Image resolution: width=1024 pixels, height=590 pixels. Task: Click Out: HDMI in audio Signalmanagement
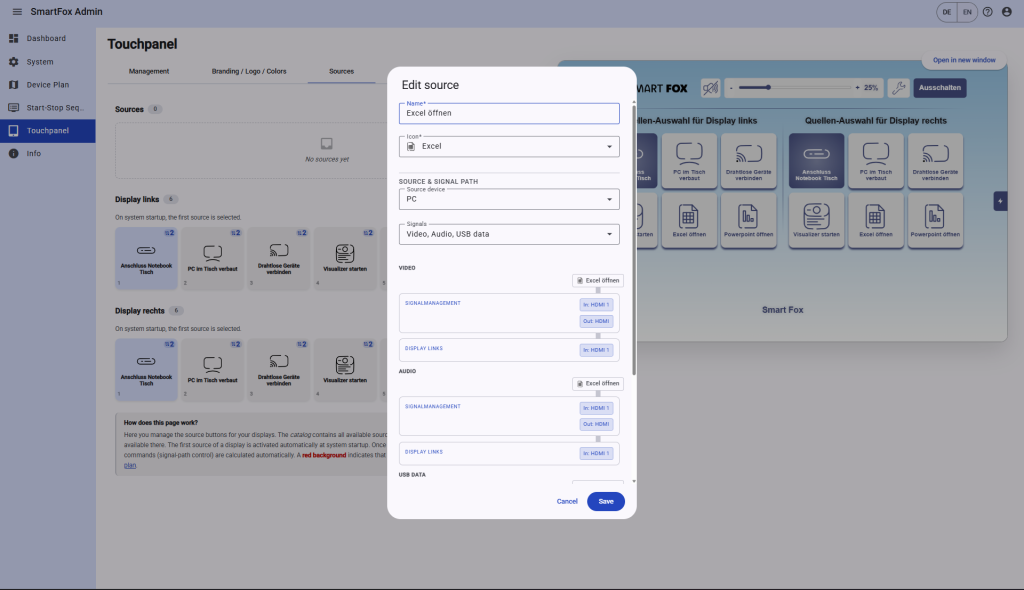596,424
